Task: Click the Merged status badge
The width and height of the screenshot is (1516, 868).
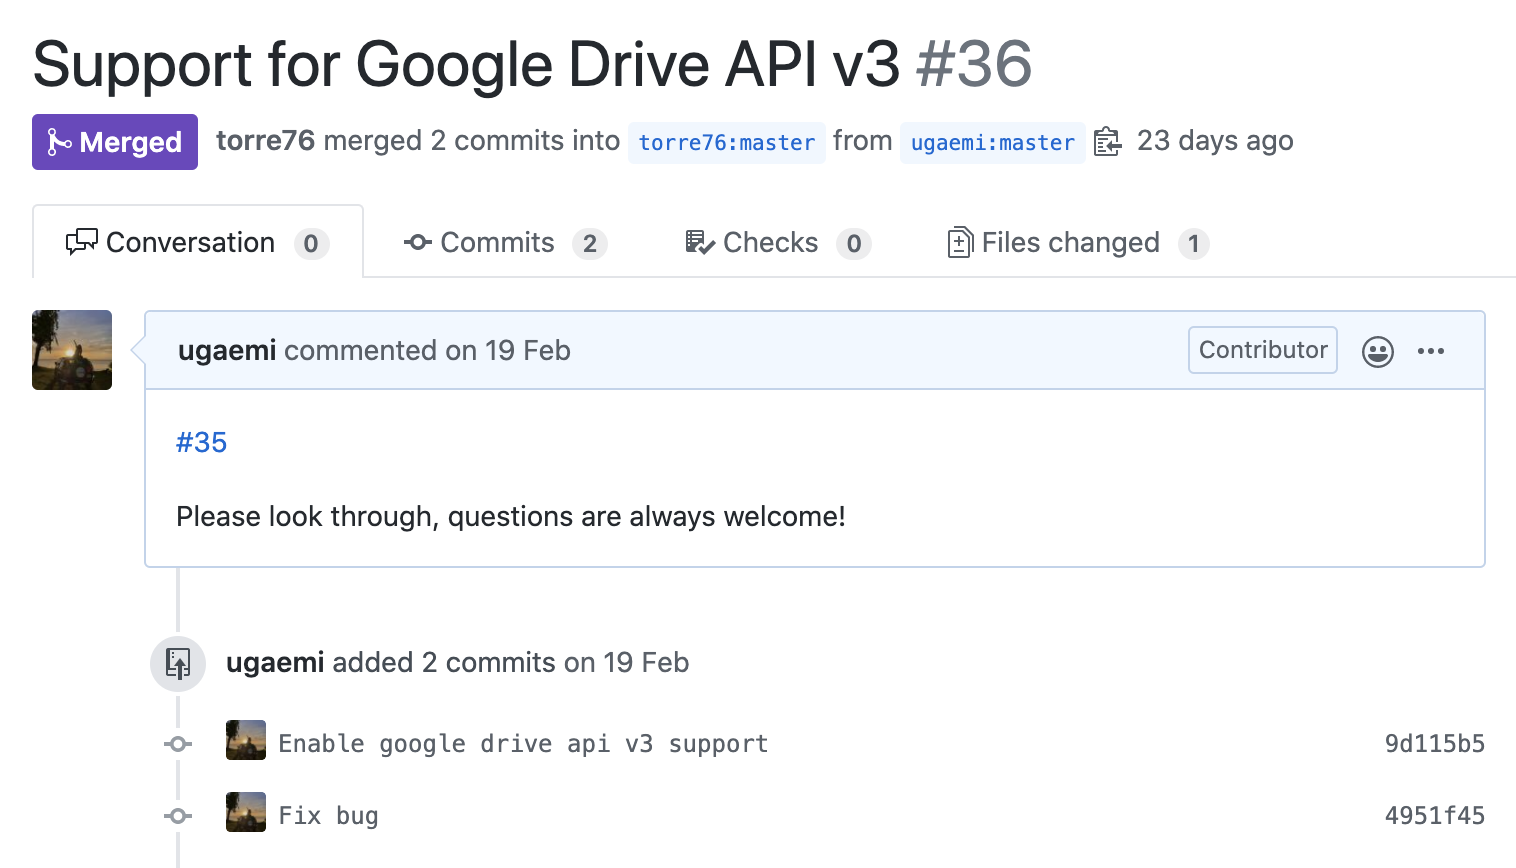Action: pos(115,142)
